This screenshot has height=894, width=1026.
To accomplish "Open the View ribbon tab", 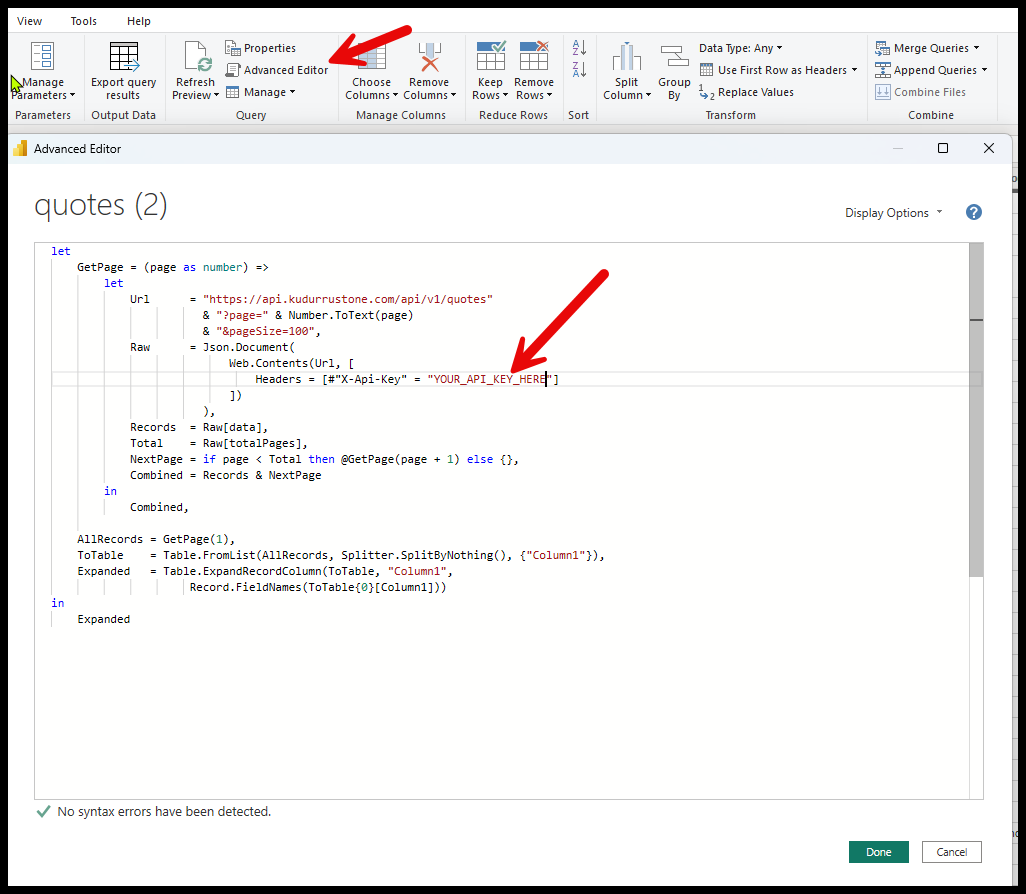I will click(x=30, y=21).
